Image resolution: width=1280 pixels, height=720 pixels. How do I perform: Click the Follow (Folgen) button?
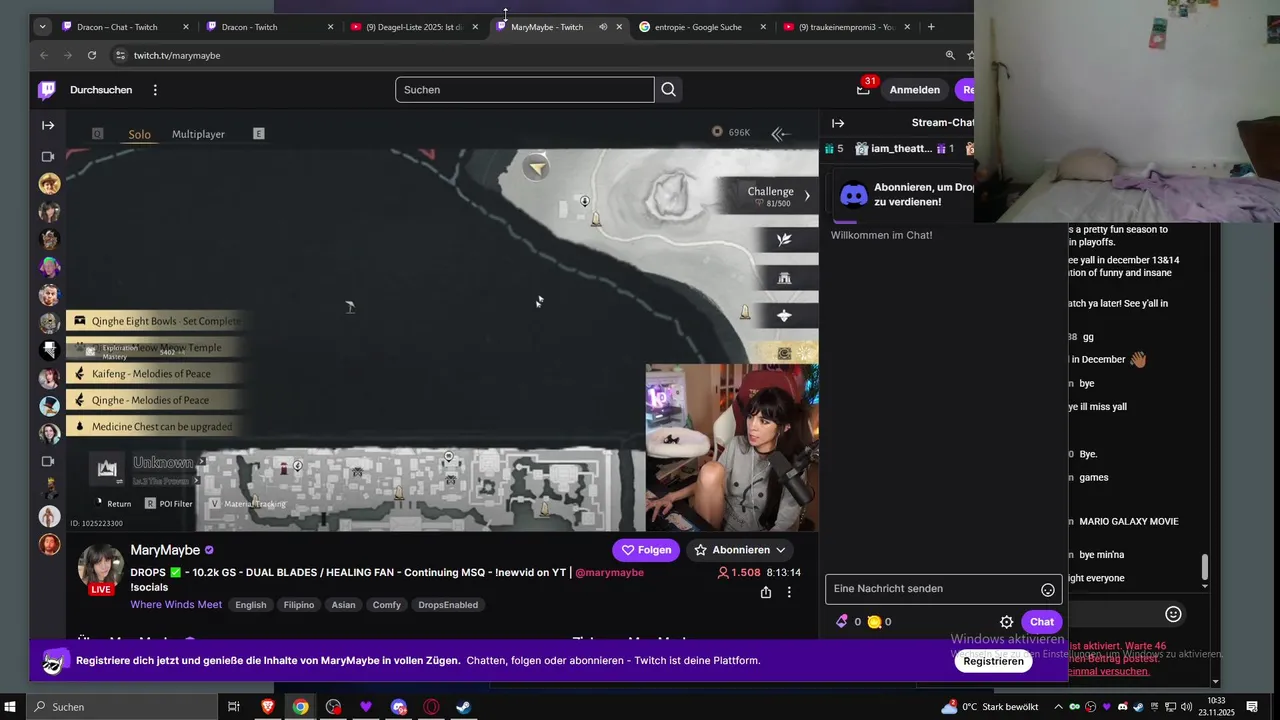pos(646,550)
